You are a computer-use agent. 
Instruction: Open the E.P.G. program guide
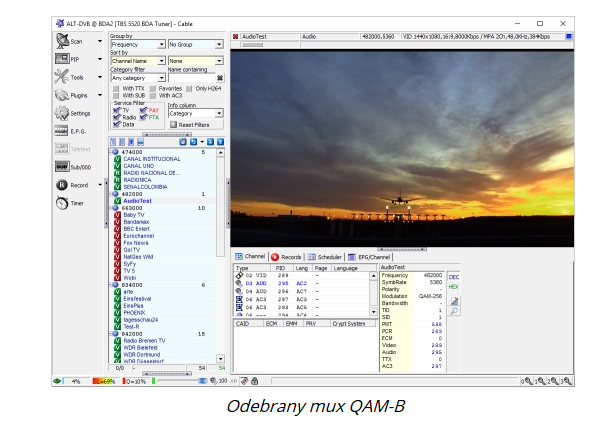click(61, 131)
